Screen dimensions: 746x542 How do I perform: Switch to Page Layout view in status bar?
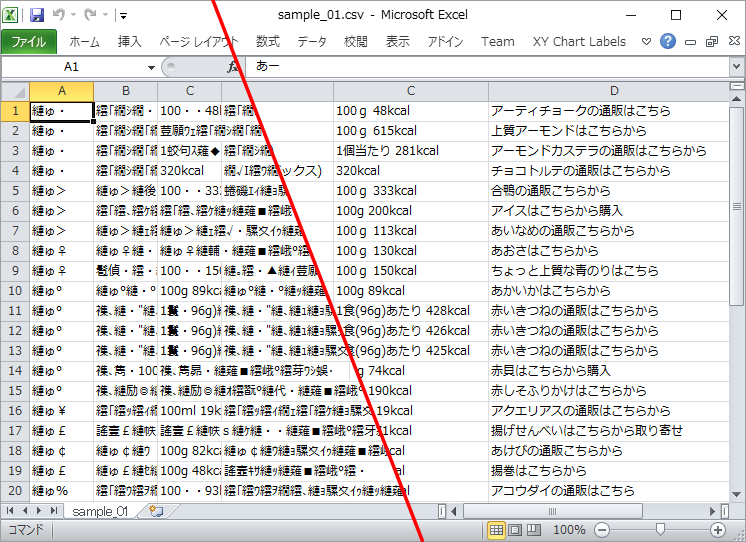(515, 530)
